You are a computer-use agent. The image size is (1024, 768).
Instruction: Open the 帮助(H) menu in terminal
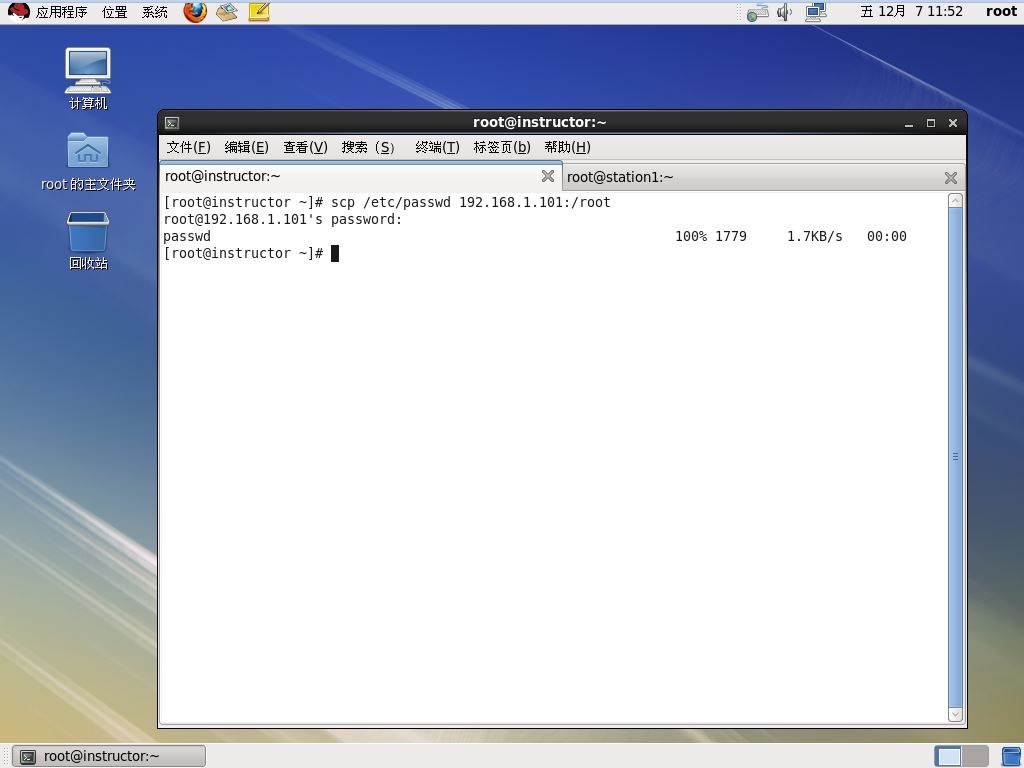tap(567, 148)
